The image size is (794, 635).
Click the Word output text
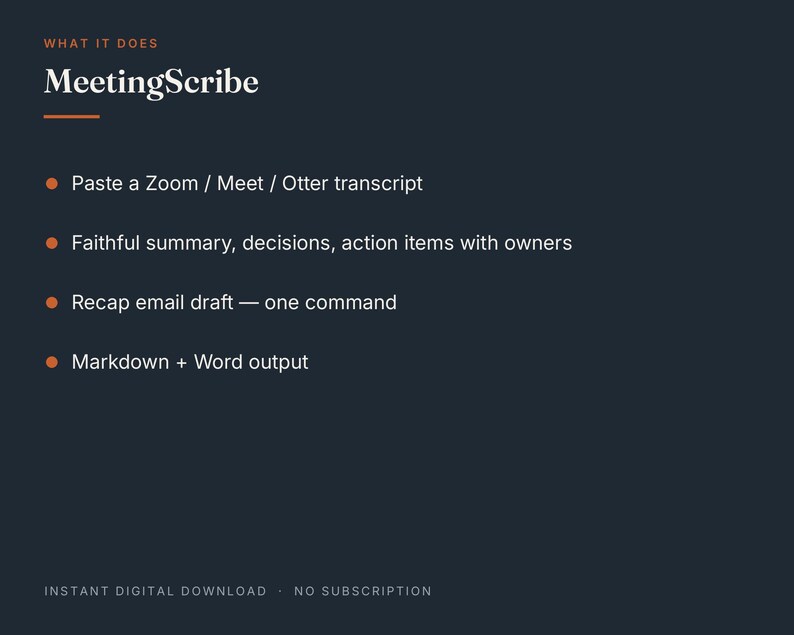coord(251,363)
